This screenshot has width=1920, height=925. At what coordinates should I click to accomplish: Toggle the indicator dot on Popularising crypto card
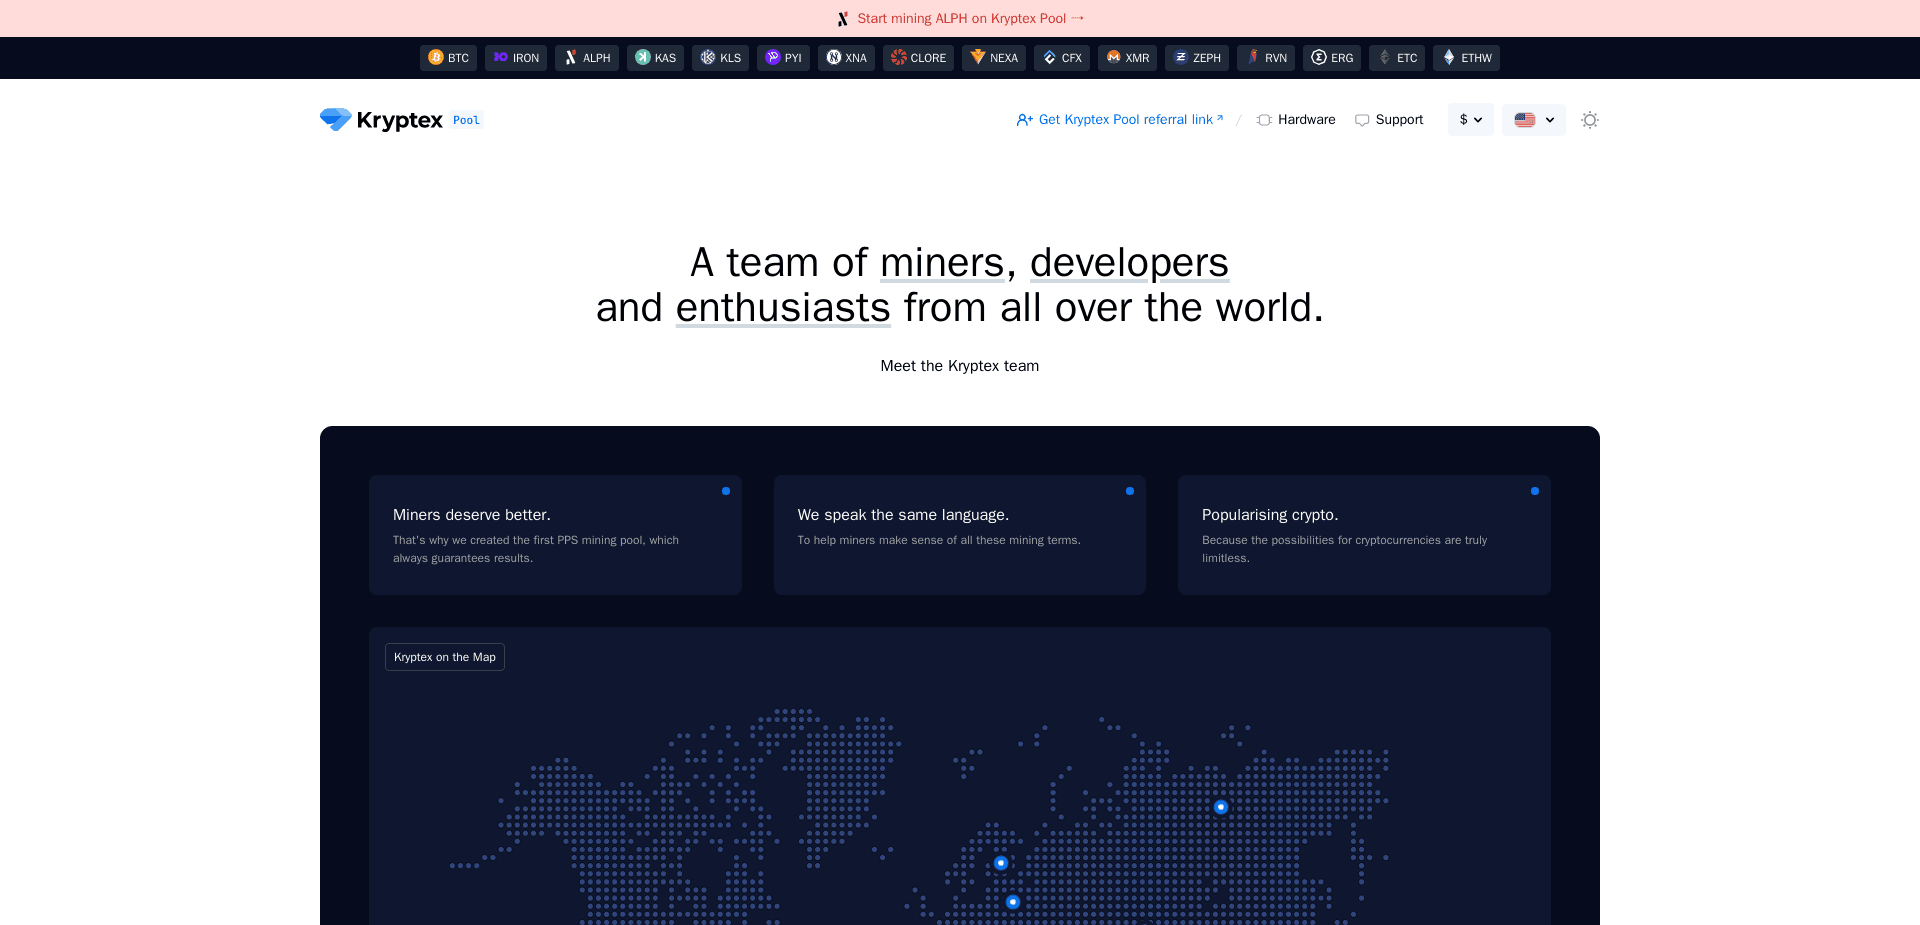[x=1535, y=491]
